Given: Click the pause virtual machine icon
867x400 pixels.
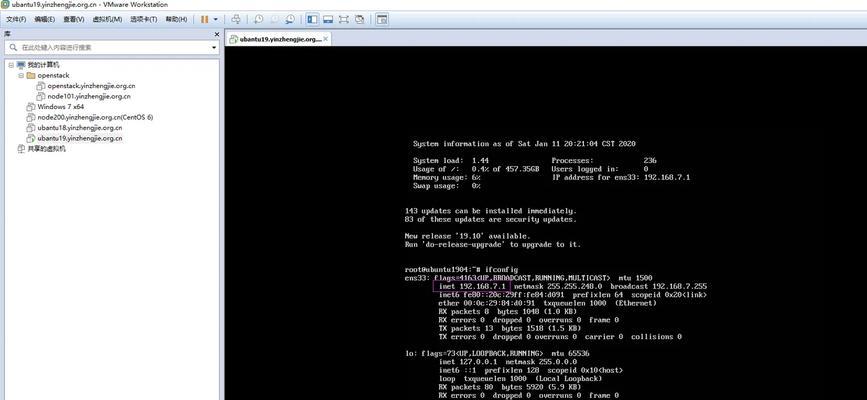Looking at the screenshot, I should [205, 19].
